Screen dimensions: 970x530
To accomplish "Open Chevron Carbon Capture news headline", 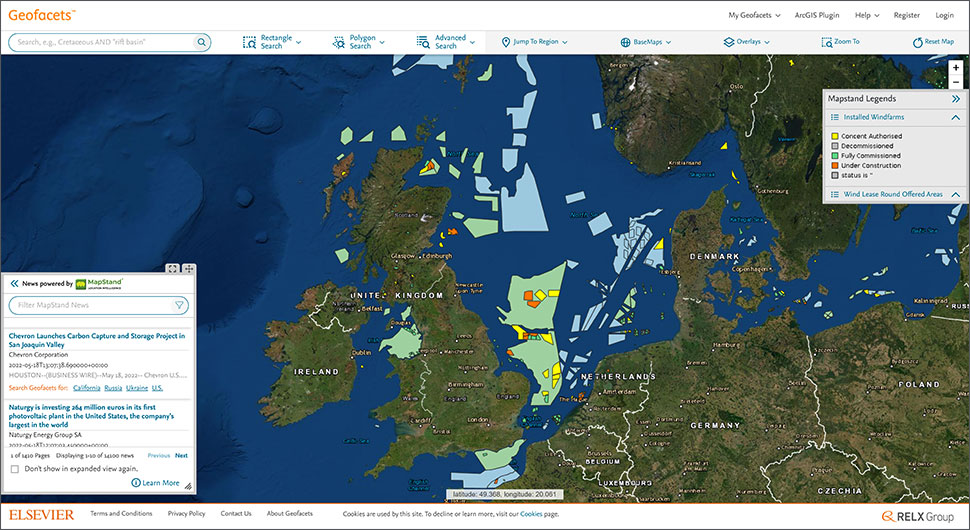I will (x=97, y=340).
